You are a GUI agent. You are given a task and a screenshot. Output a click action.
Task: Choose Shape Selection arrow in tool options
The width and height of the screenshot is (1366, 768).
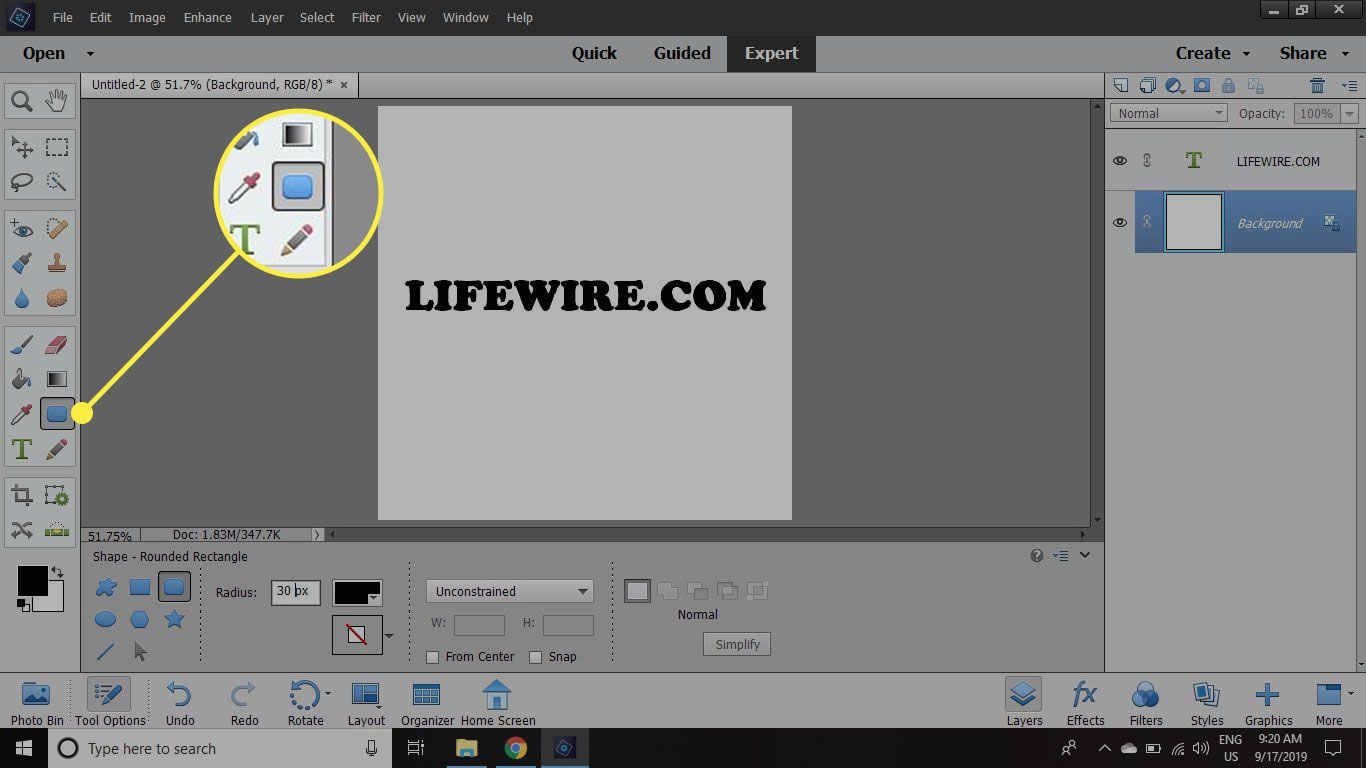[x=140, y=652]
